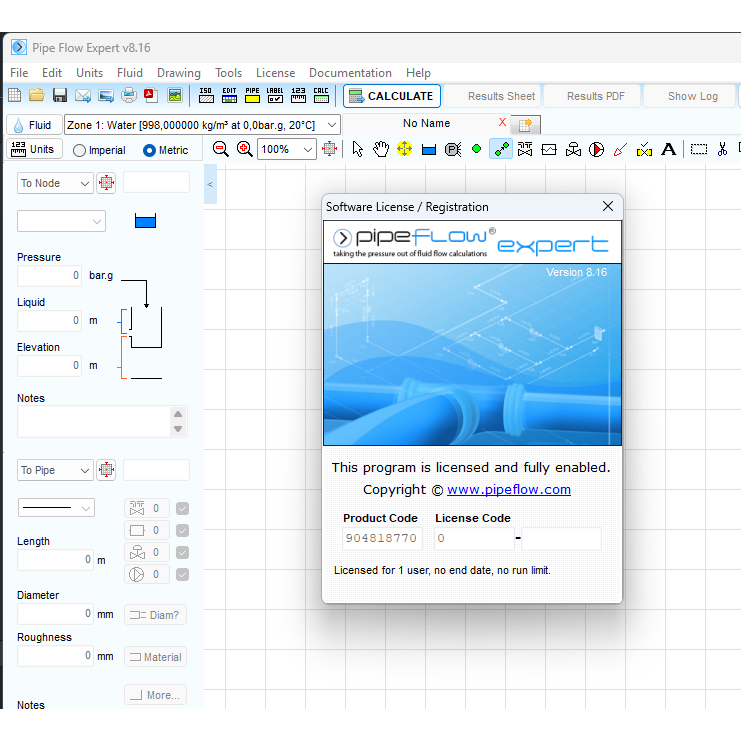Select the add tank tool
The height and width of the screenshot is (741, 741).
pos(429,150)
